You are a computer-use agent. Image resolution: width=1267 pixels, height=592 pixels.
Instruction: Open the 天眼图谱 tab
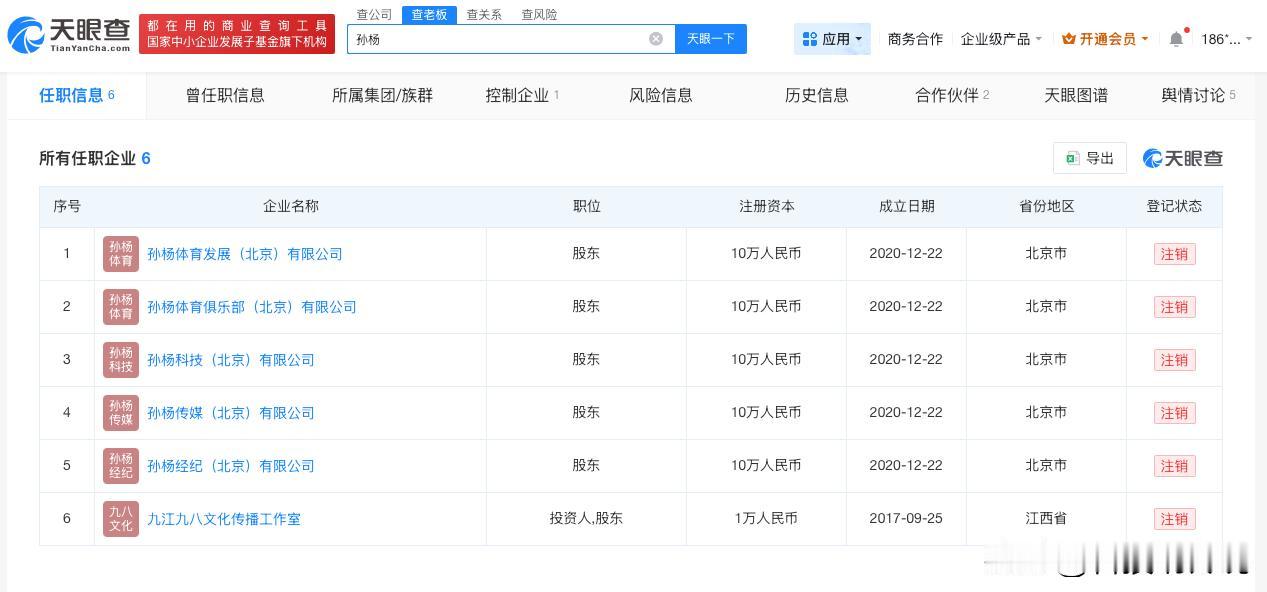(1076, 96)
